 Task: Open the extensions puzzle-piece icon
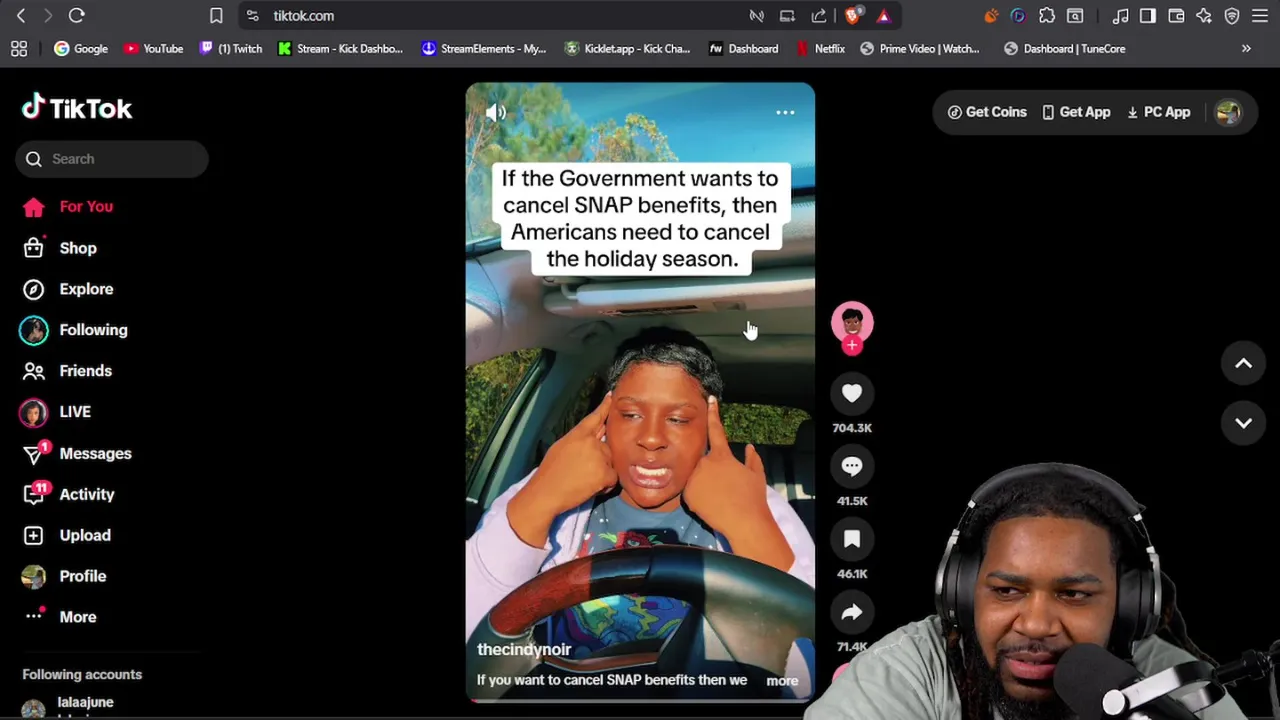[x=1047, y=16]
